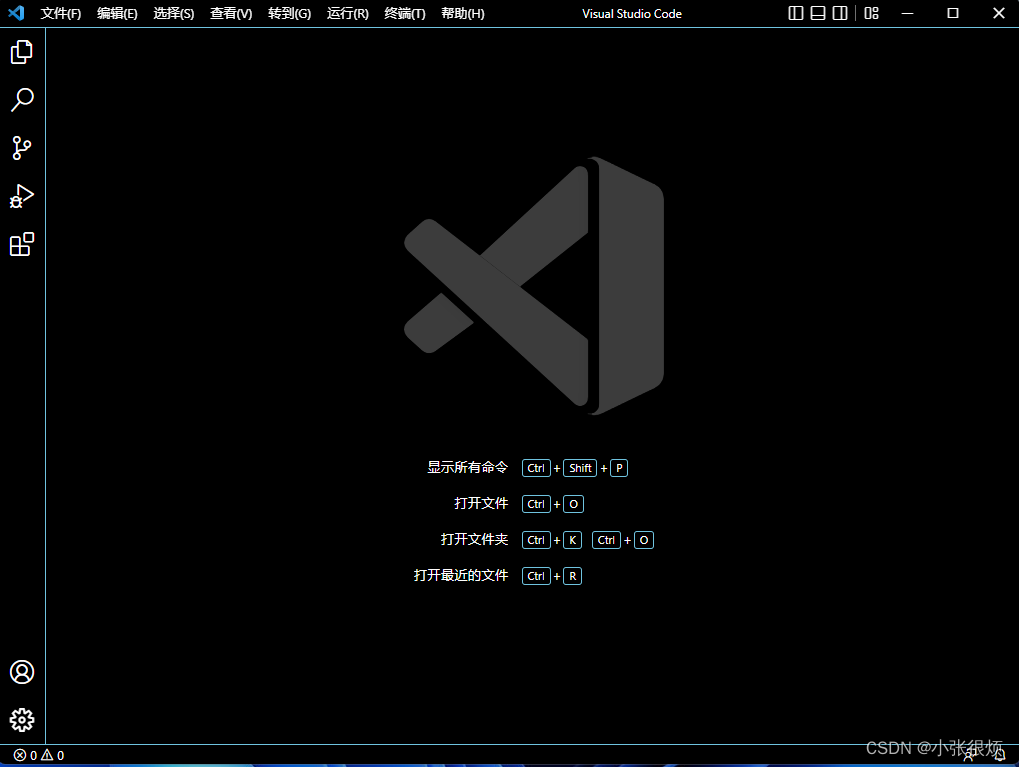Open the 文件(F) menu
The width and height of the screenshot is (1019, 767).
click(x=60, y=14)
